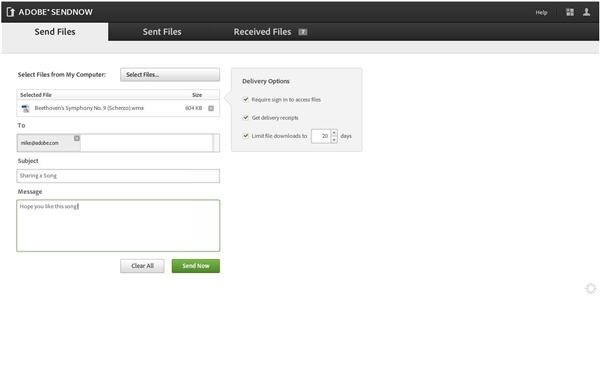The height and width of the screenshot is (373, 600).
Task: Click the Subject input field
Action: pyautogui.click(x=118, y=176)
